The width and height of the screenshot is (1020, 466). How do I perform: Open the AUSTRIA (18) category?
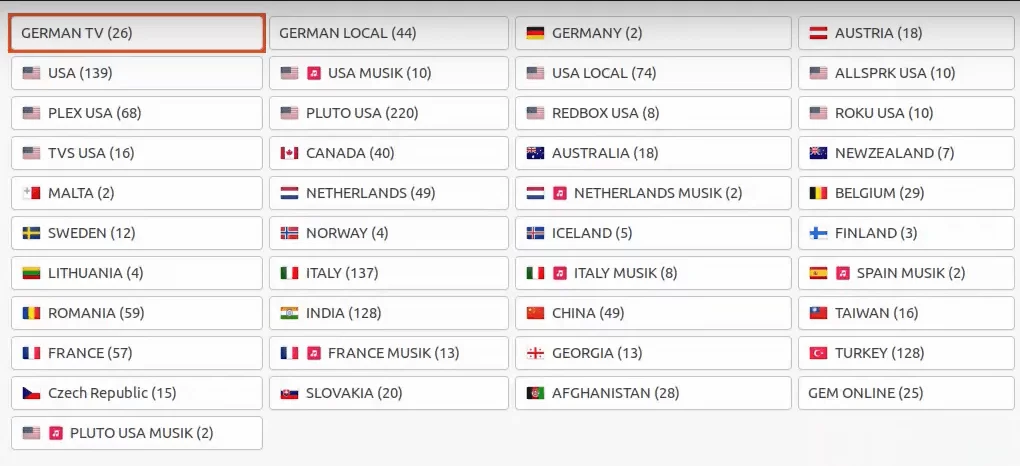click(906, 33)
